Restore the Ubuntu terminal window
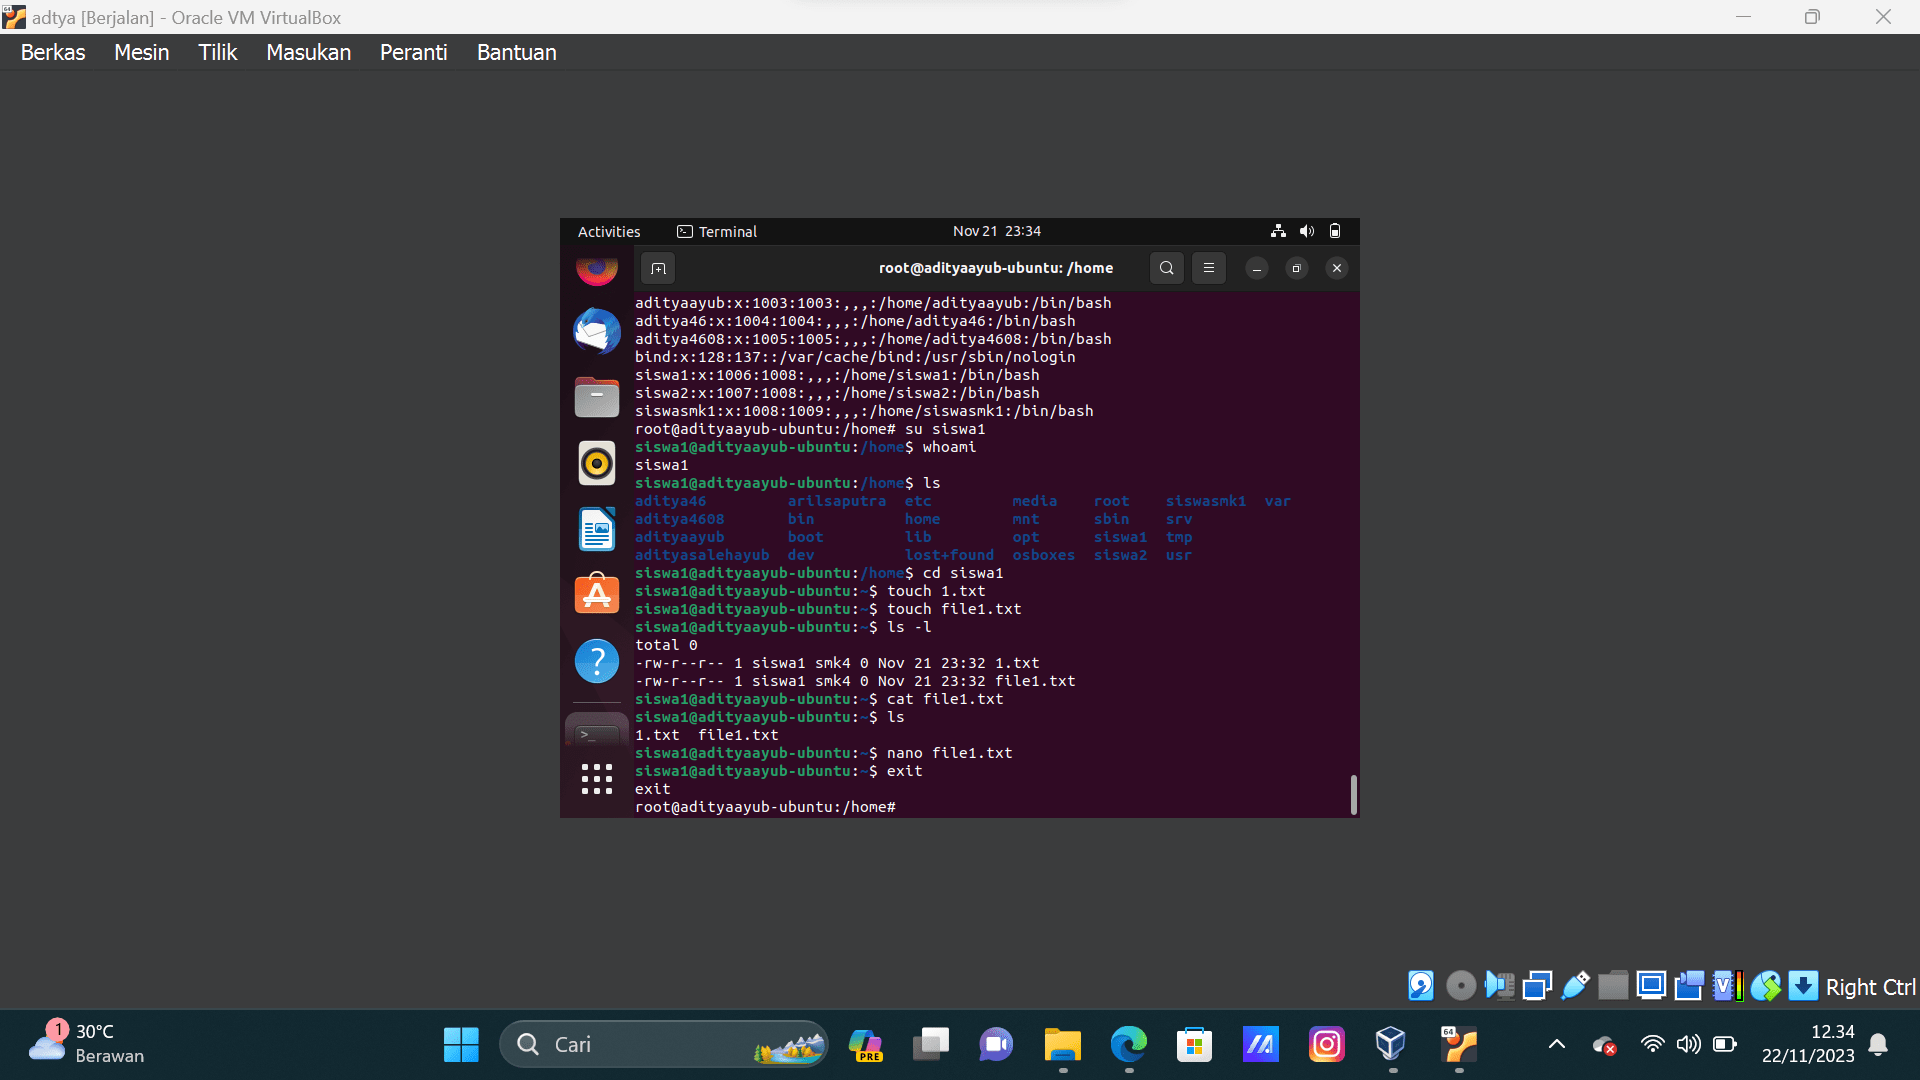The width and height of the screenshot is (1920, 1080). [x=1296, y=268]
